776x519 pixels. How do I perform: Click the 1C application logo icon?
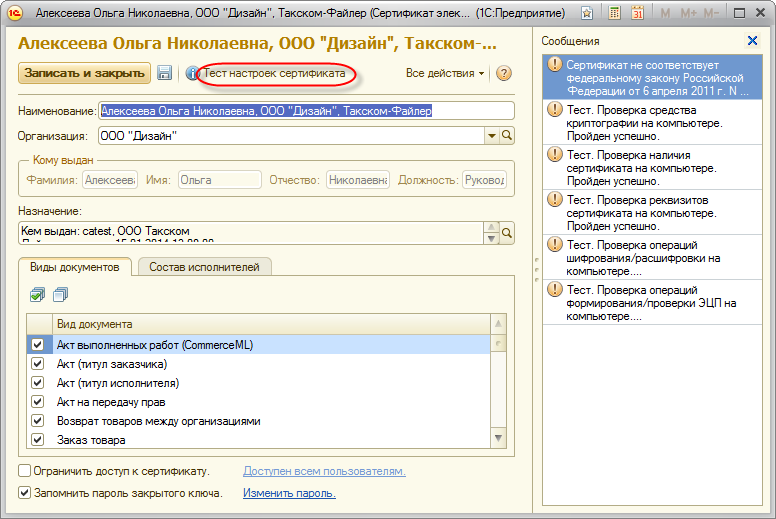(x=15, y=13)
